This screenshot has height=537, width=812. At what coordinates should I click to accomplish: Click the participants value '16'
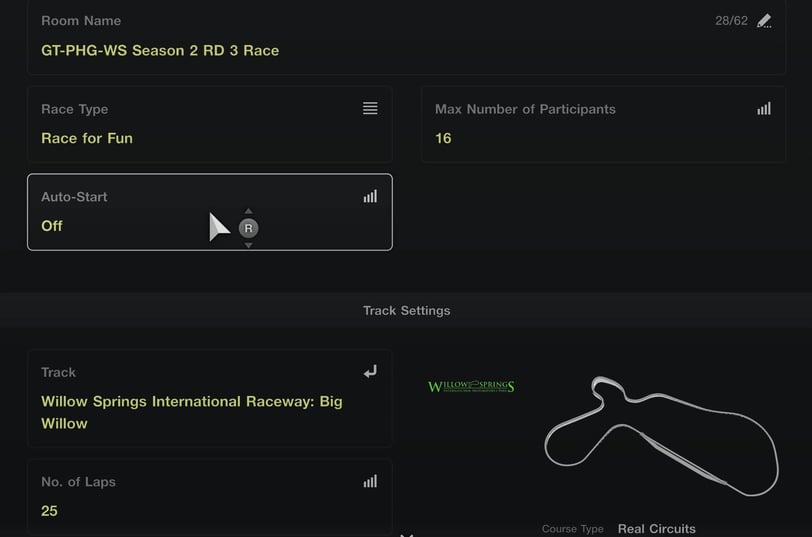(x=443, y=138)
